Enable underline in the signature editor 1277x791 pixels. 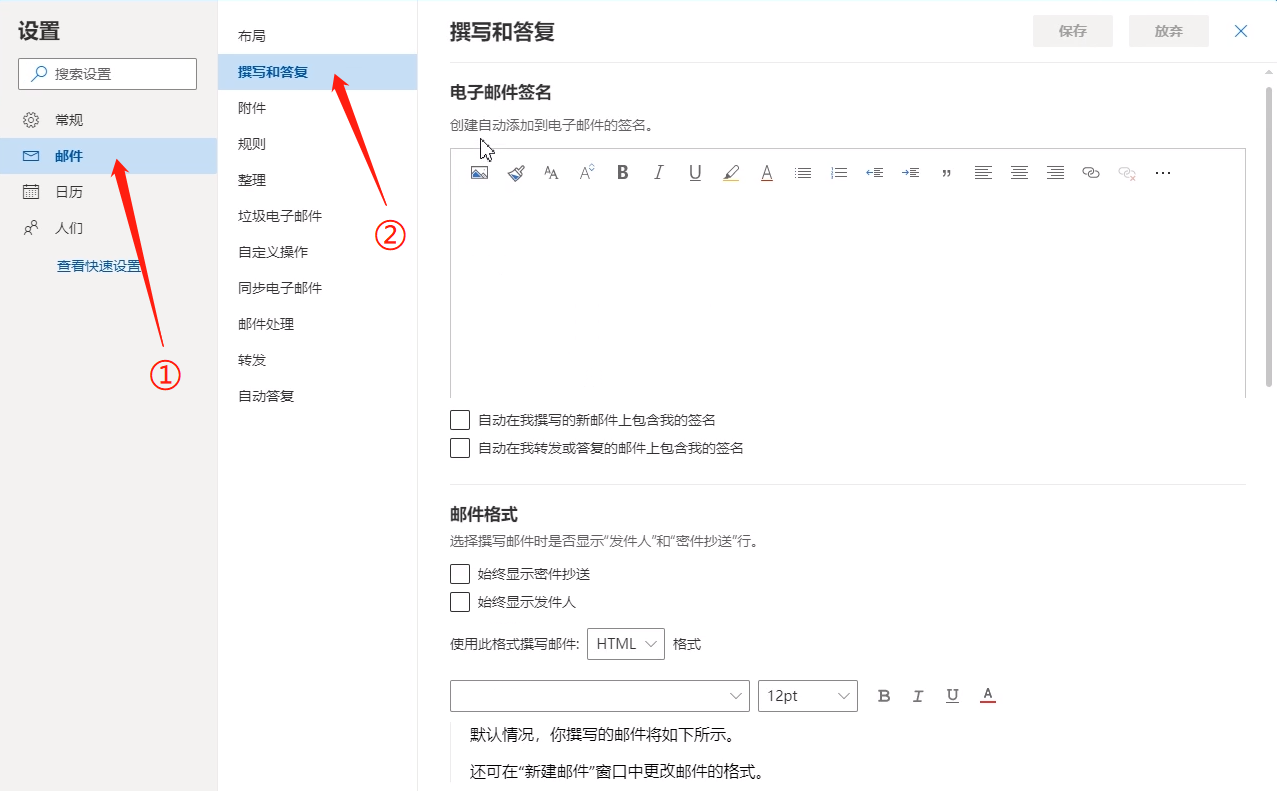[x=695, y=172]
